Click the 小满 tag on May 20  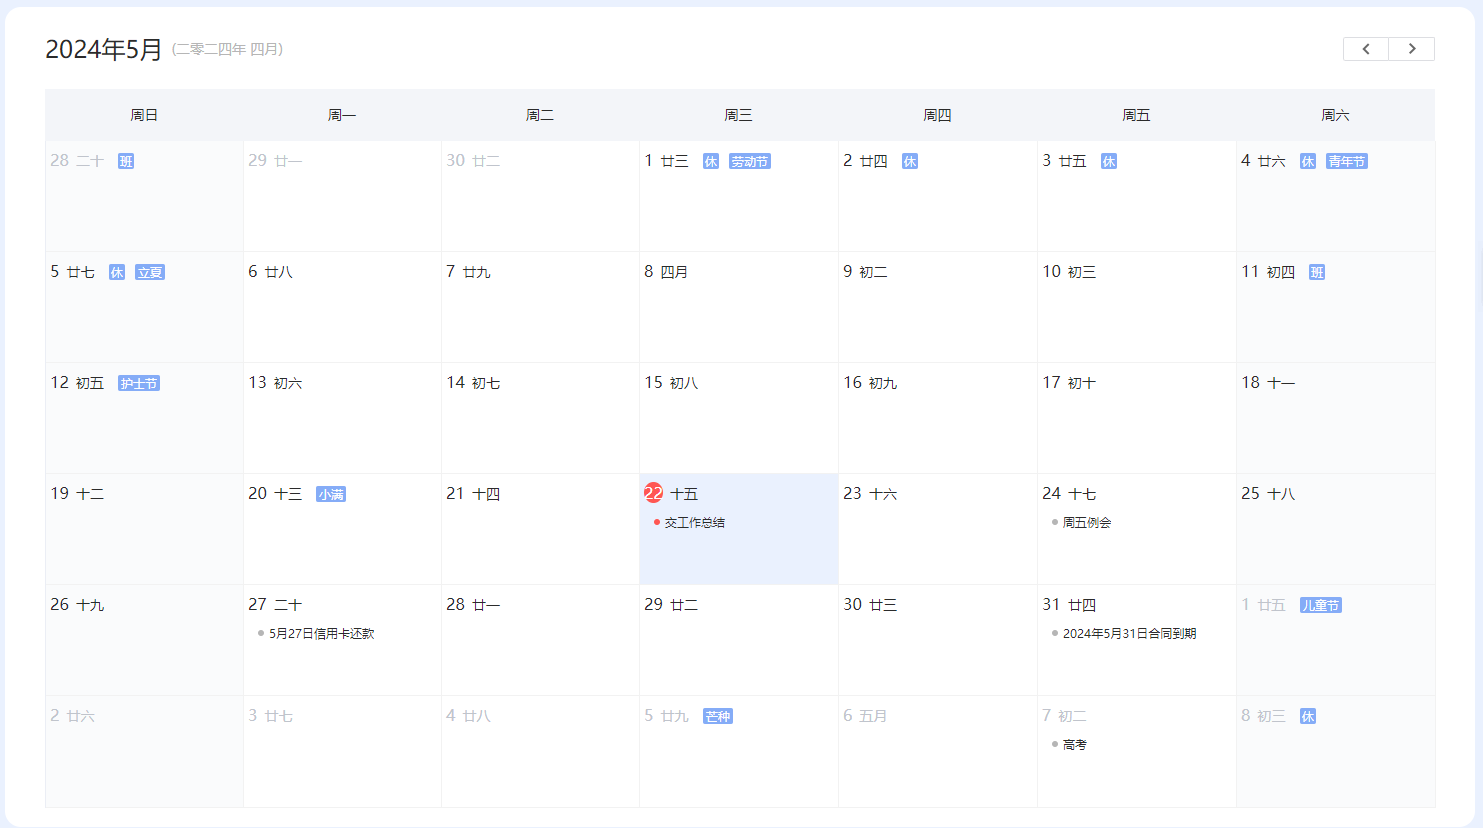point(331,494)
